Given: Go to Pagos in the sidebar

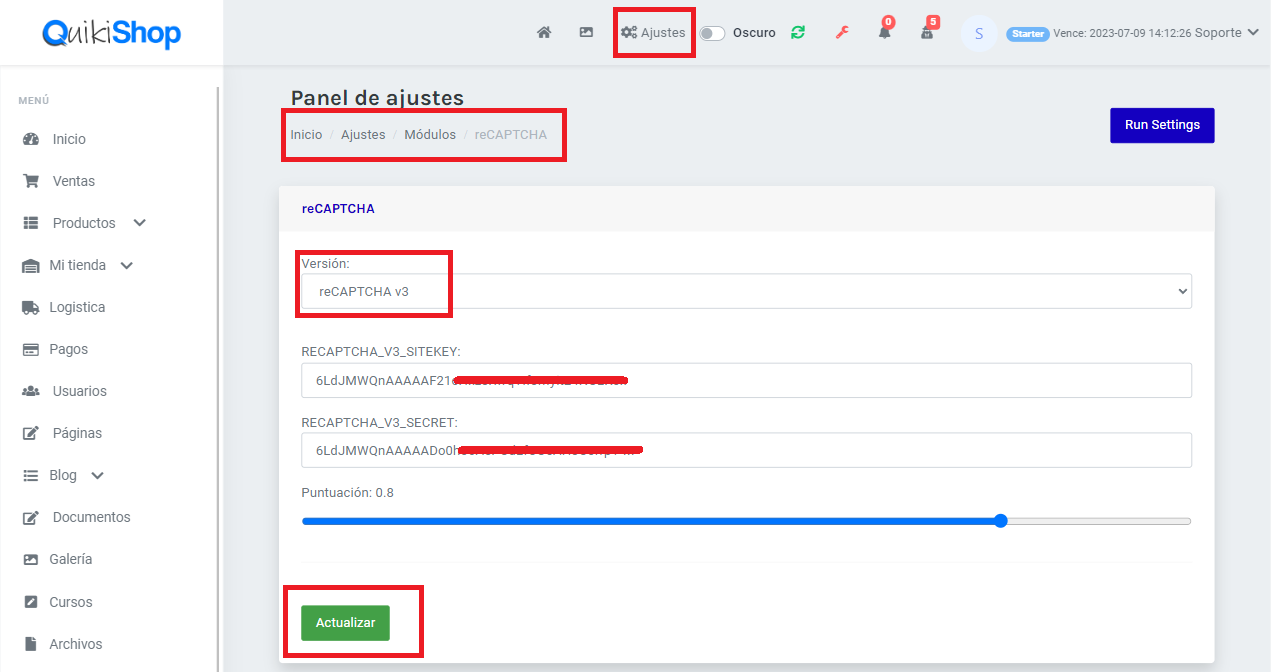Looking at the screenshot, I should point(68,349).
